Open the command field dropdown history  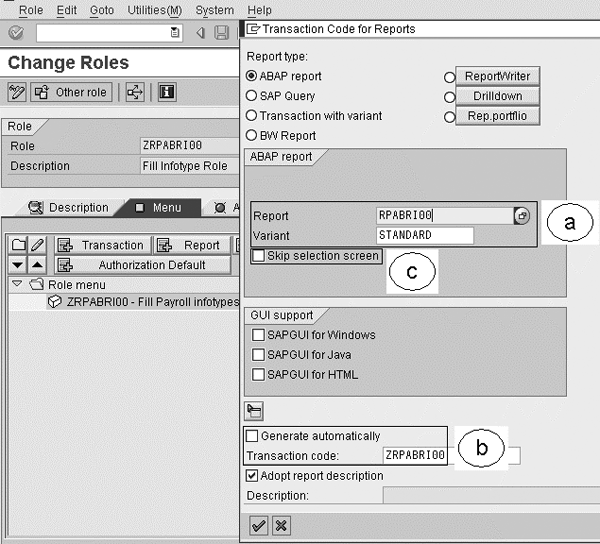[176, 33]
